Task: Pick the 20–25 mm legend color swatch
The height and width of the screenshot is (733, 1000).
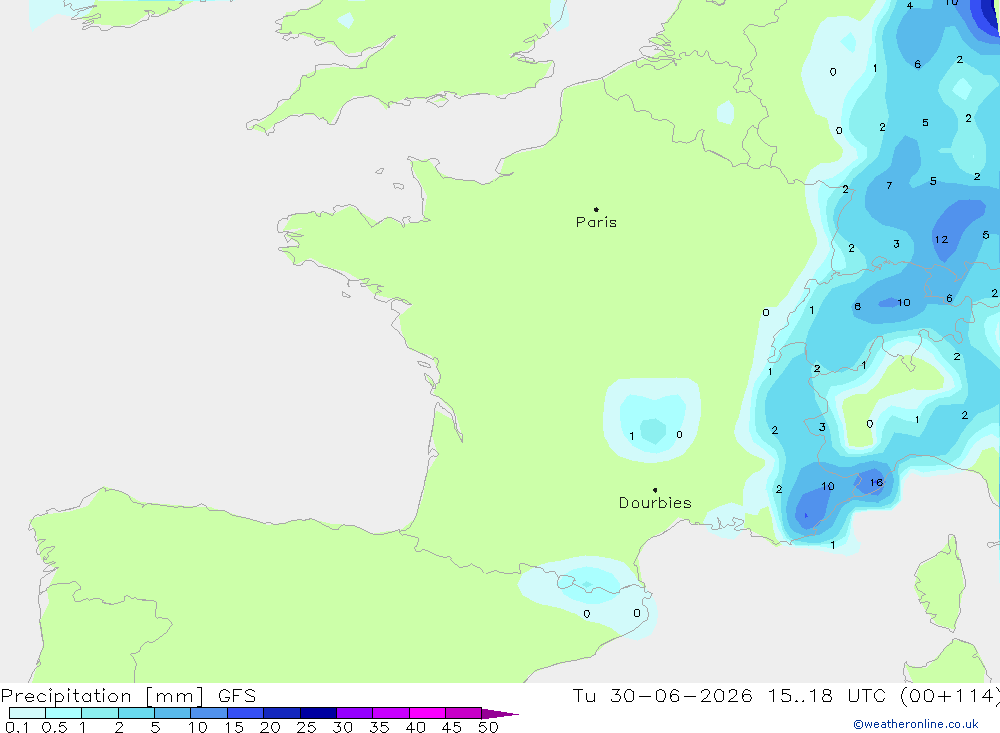Action: (281, 713)
